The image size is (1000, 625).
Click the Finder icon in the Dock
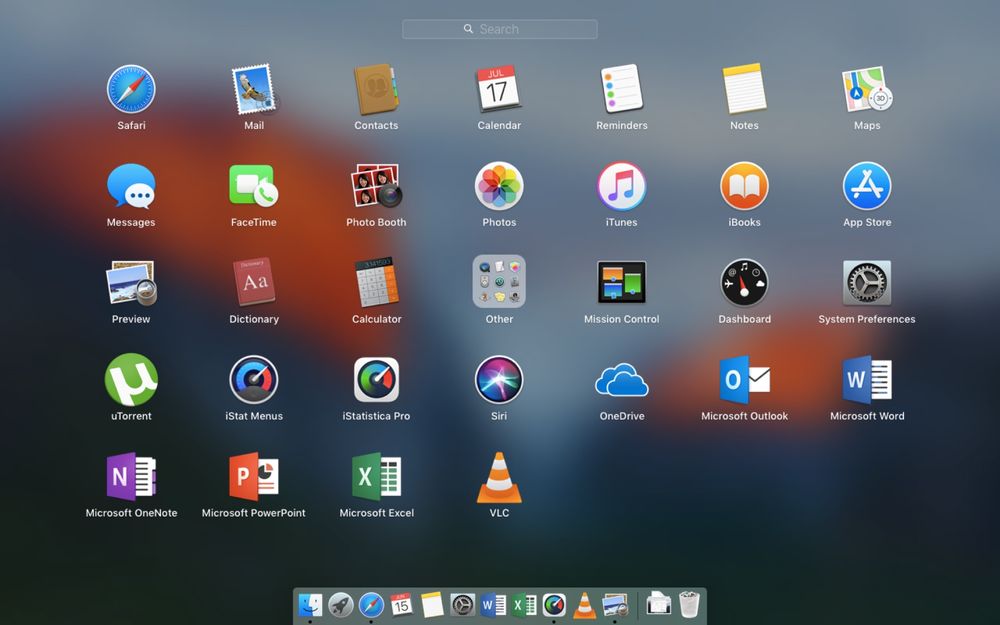click(x=311, y=605)
